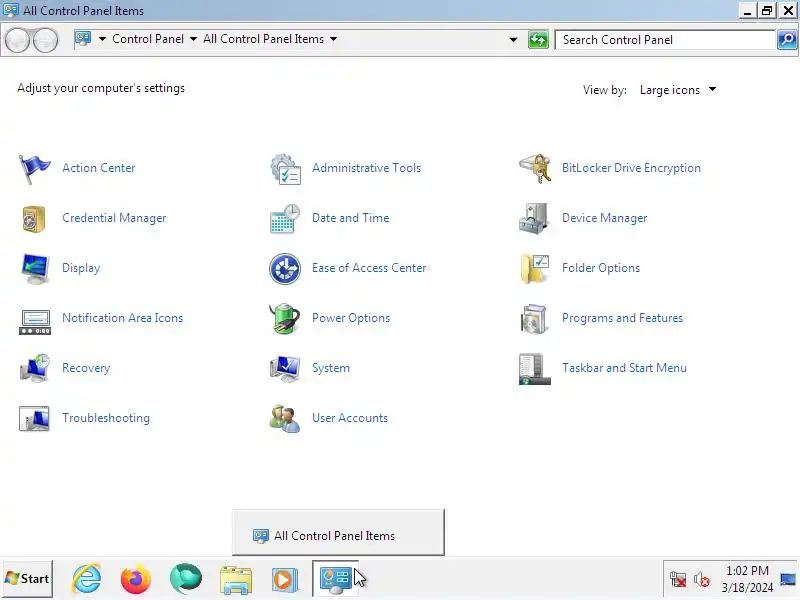The image size is (800, 600).
Task: Open the View by Large icons dropdown
Action: [x=678, y=90]
